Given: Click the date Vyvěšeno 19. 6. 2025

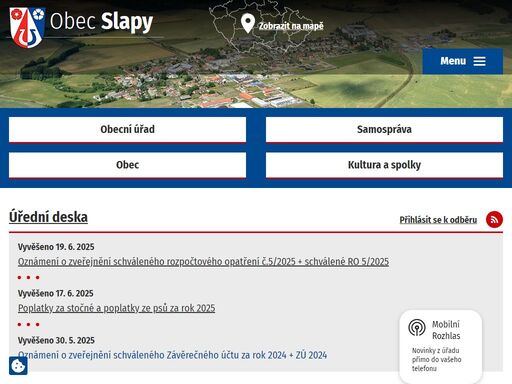Looking at the screenshot, I should point(56,247).
